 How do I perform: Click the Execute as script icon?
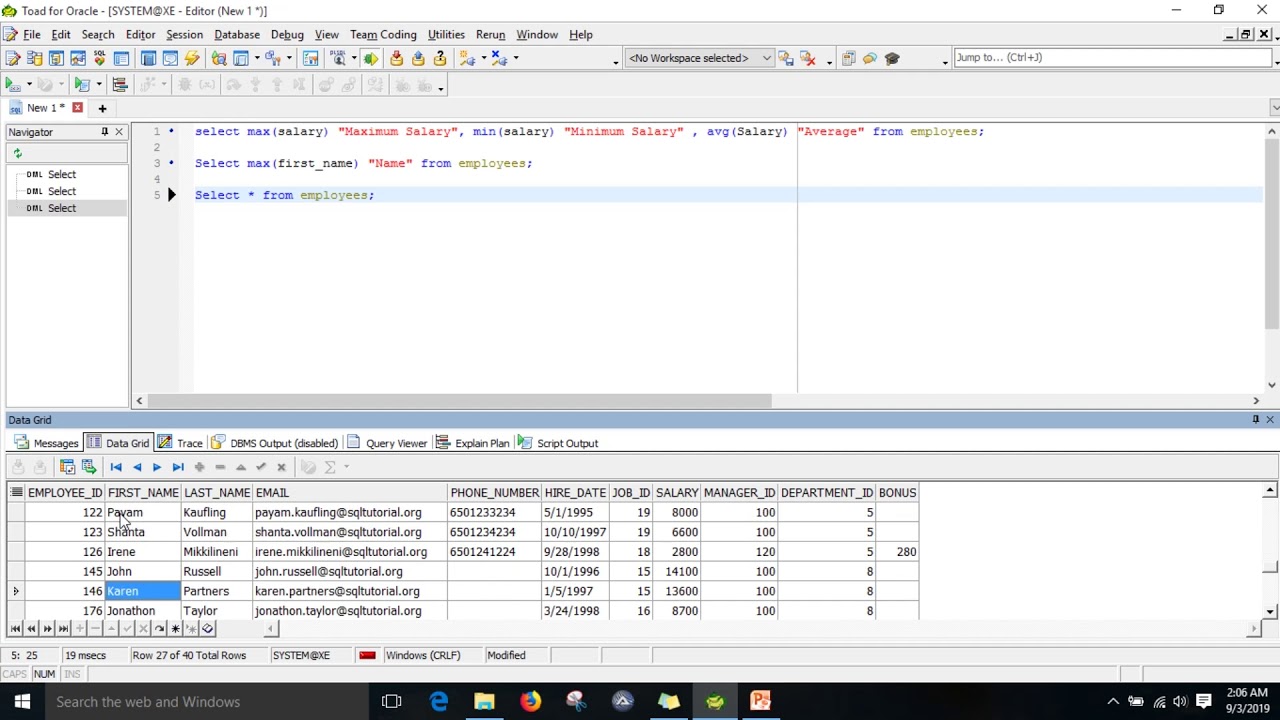point(82,84)
